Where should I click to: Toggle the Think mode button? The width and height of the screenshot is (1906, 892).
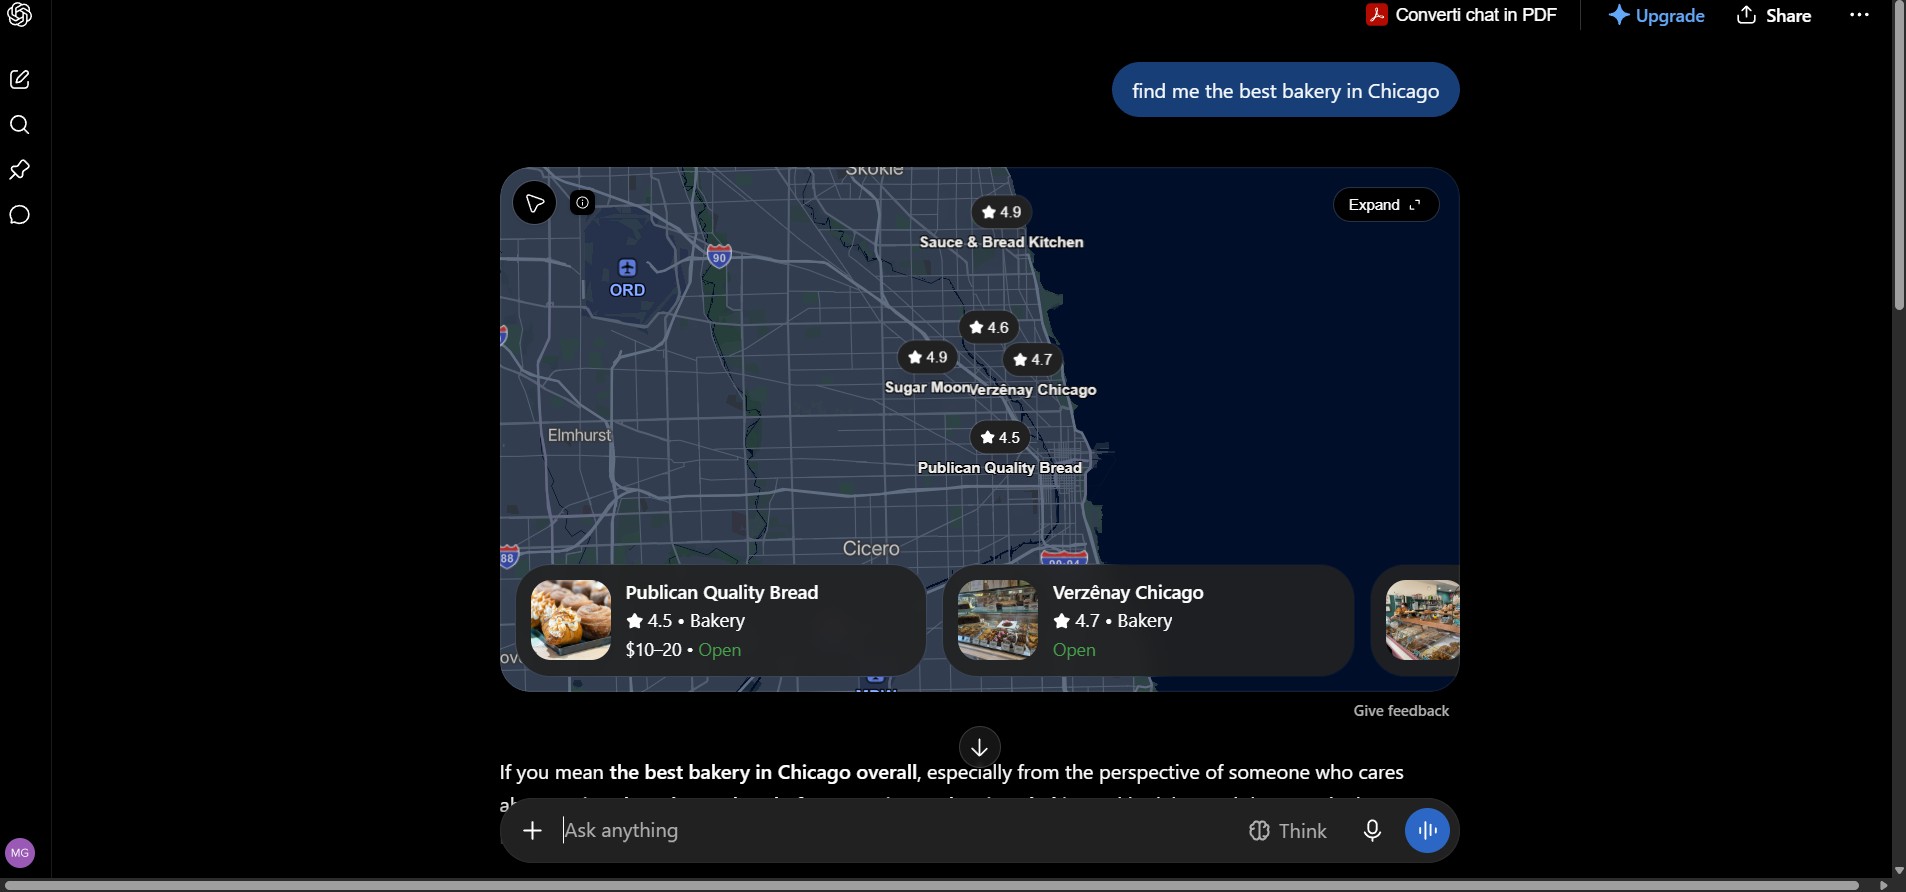point(1287,830)
